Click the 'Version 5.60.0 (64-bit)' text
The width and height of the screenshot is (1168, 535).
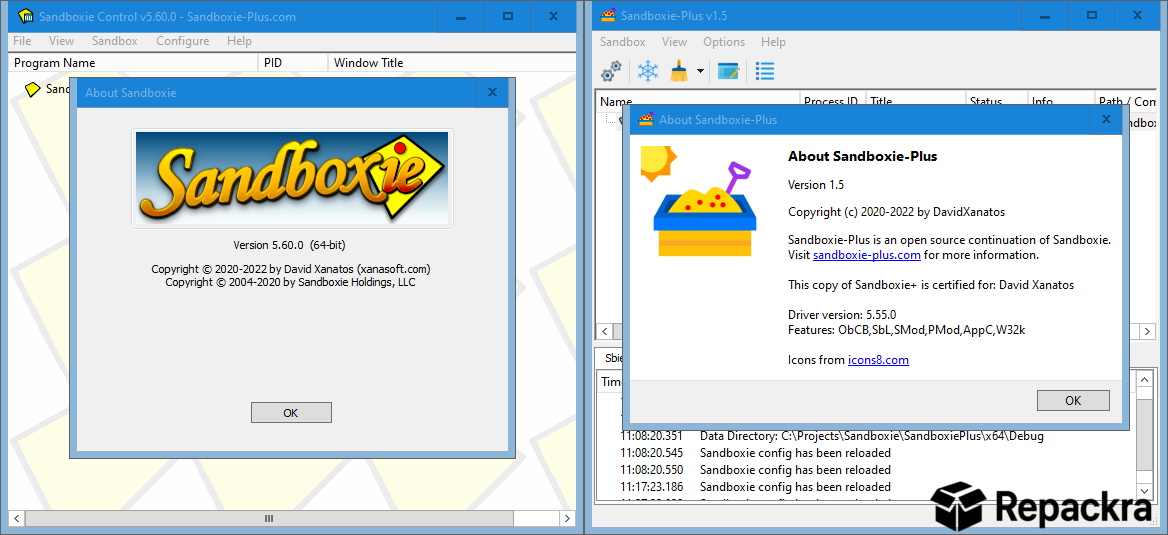289,244
